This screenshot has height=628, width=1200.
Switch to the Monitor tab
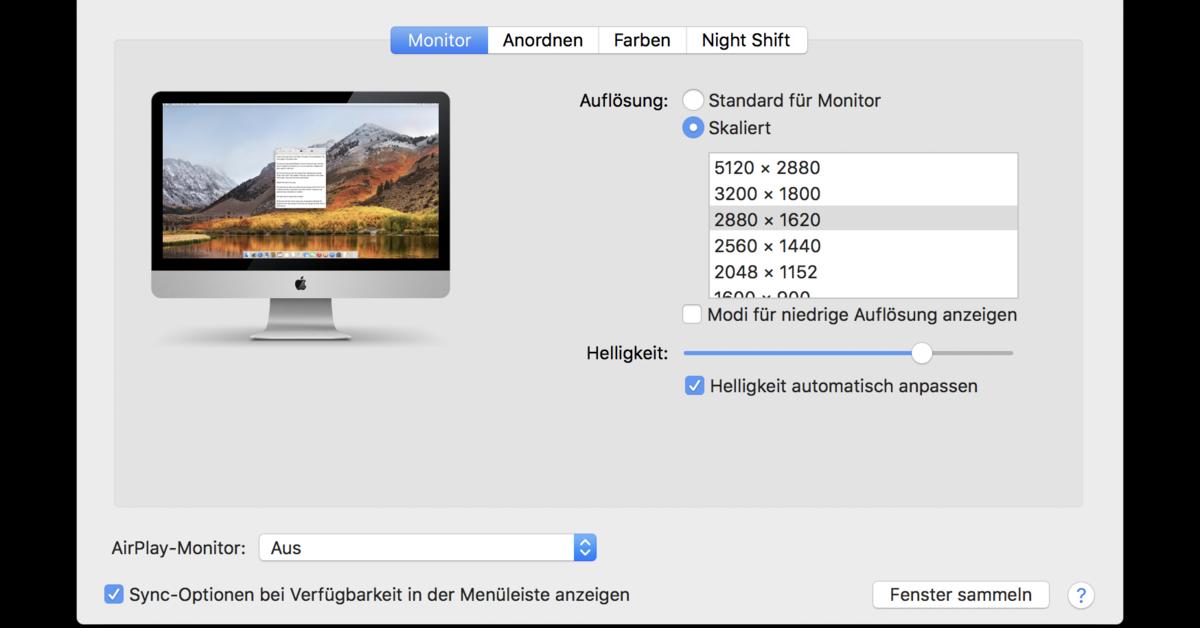click(439, 40)
